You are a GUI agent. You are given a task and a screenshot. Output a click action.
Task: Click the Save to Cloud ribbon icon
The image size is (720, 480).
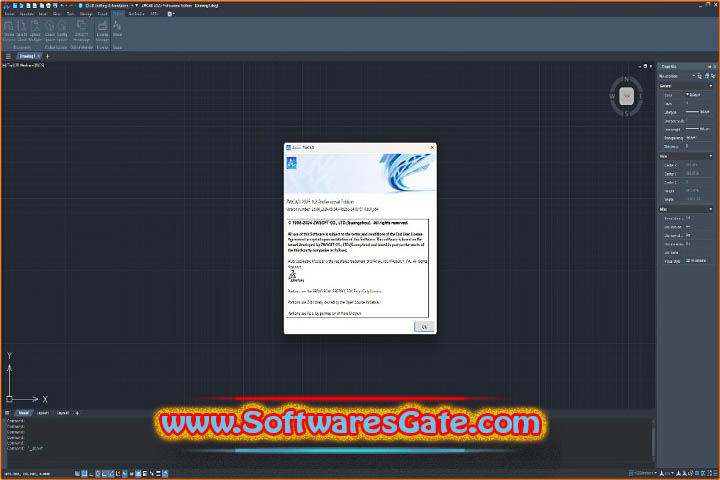pos(22,31)
